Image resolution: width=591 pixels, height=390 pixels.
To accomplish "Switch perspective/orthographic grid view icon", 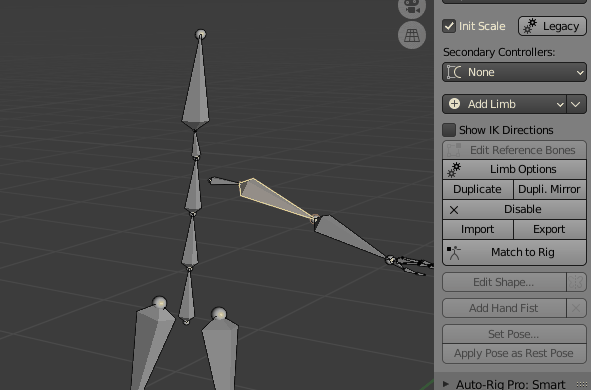I will coord(412,35).
